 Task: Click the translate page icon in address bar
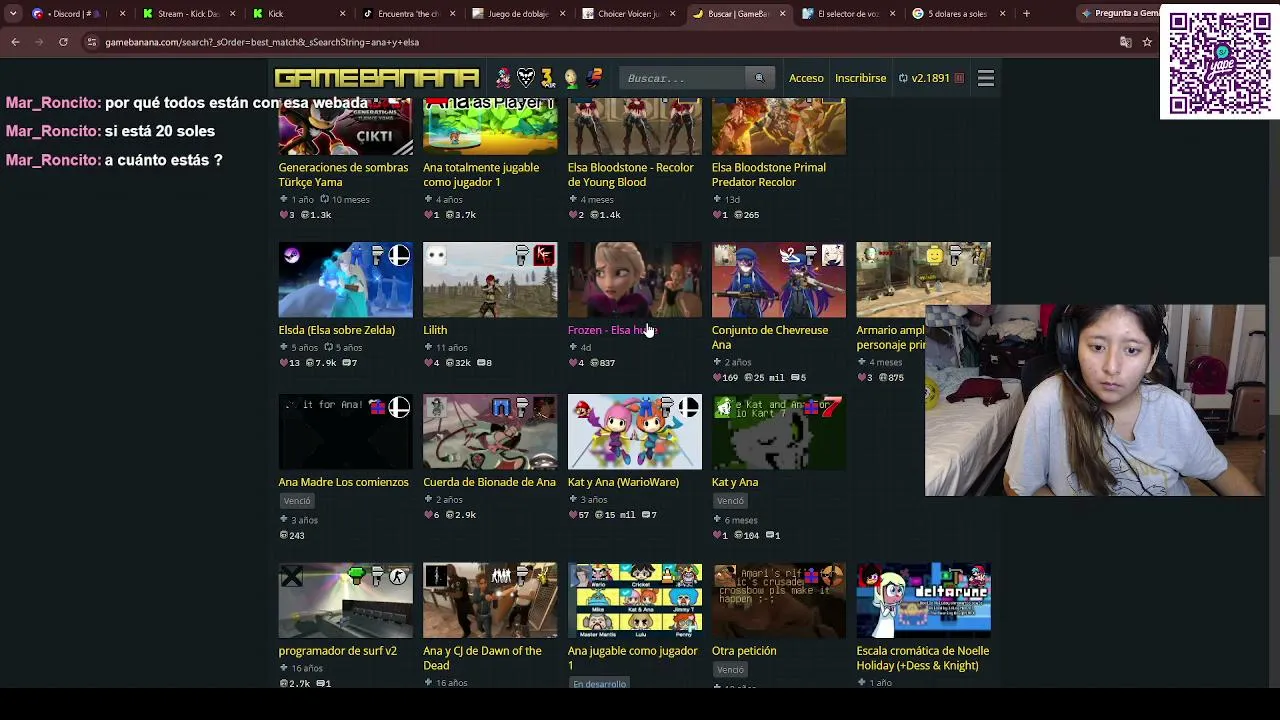1125,42
